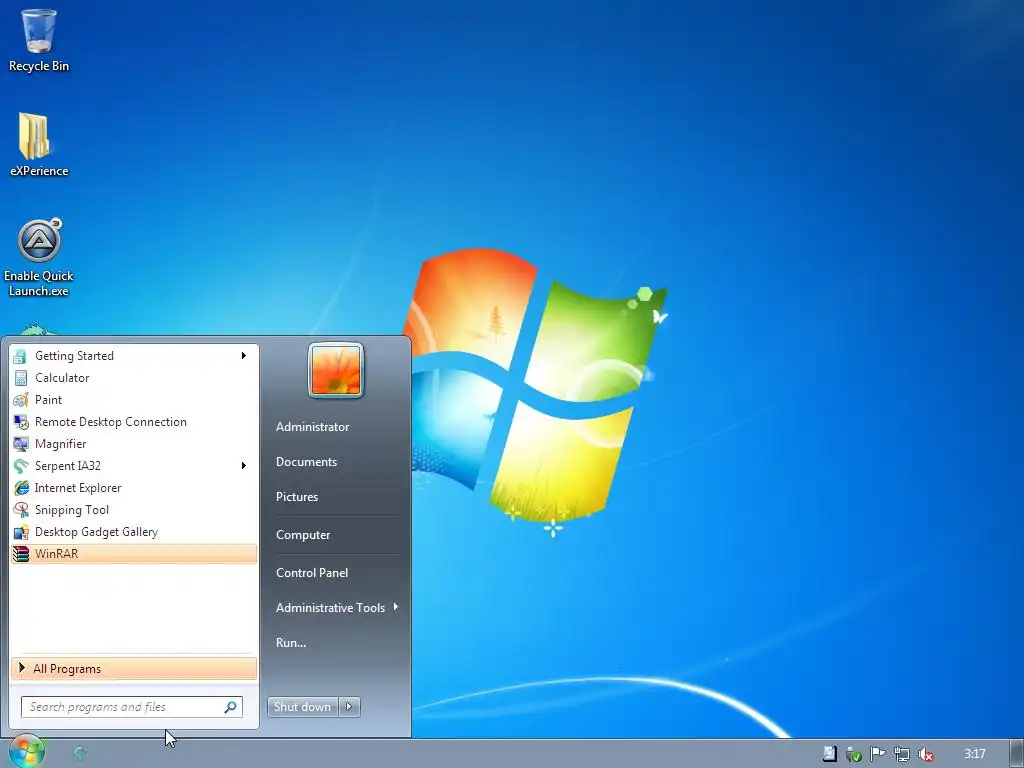Select the Remote Desktop Connection label
The height and width of the screenshot is (768, 1024).
(x=111, y=422)
